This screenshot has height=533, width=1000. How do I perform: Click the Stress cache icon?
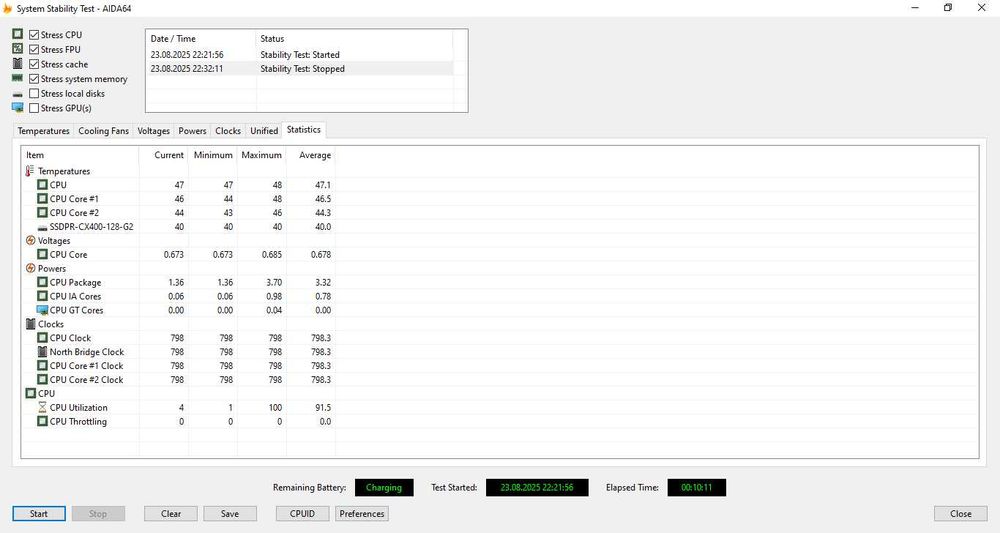(18, 63)
